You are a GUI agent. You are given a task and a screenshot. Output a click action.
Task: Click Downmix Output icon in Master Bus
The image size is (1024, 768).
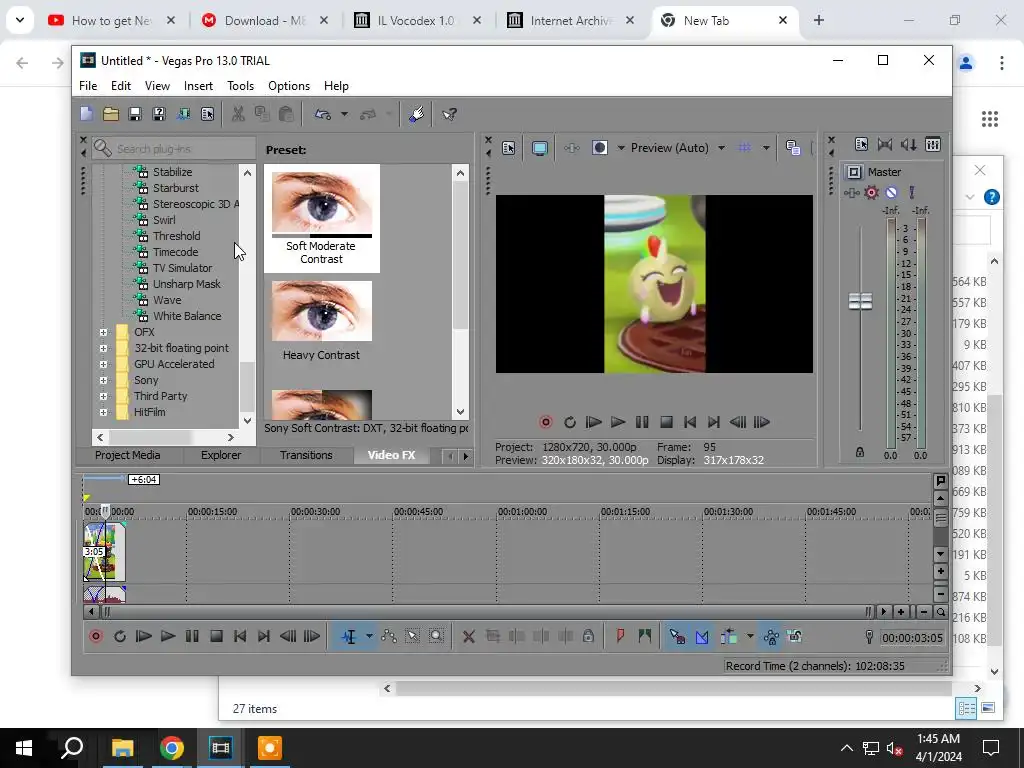[x=885, y=144]
